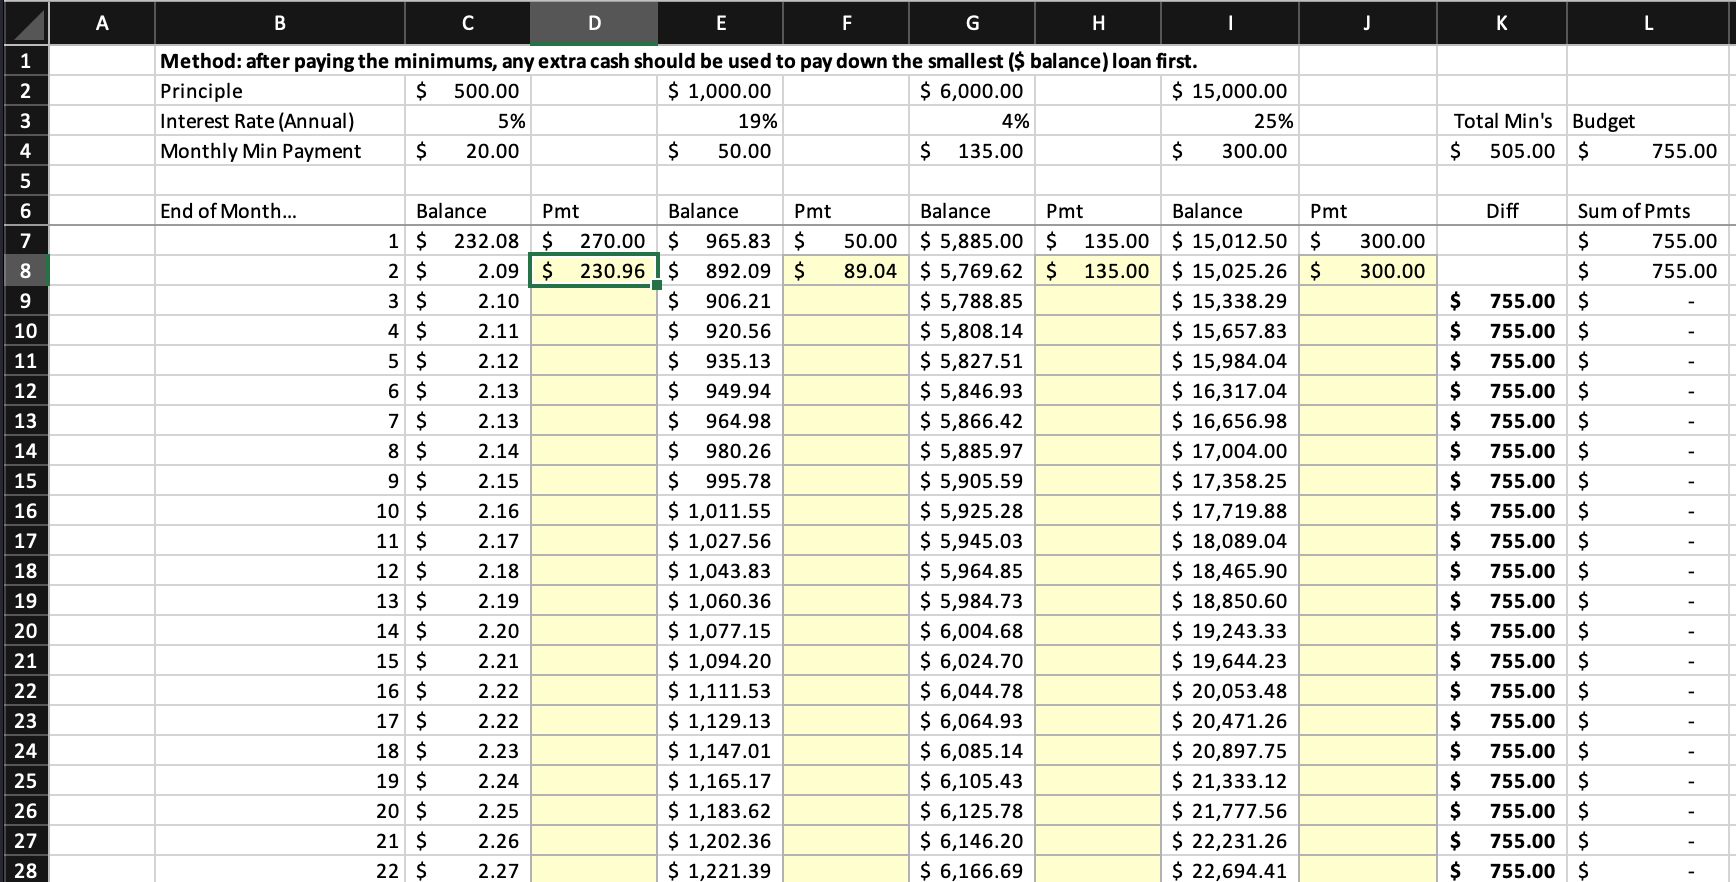Select the $270.00 payment cell
The height and width of the screenshot is (882, 1736).
click(594, 241)
